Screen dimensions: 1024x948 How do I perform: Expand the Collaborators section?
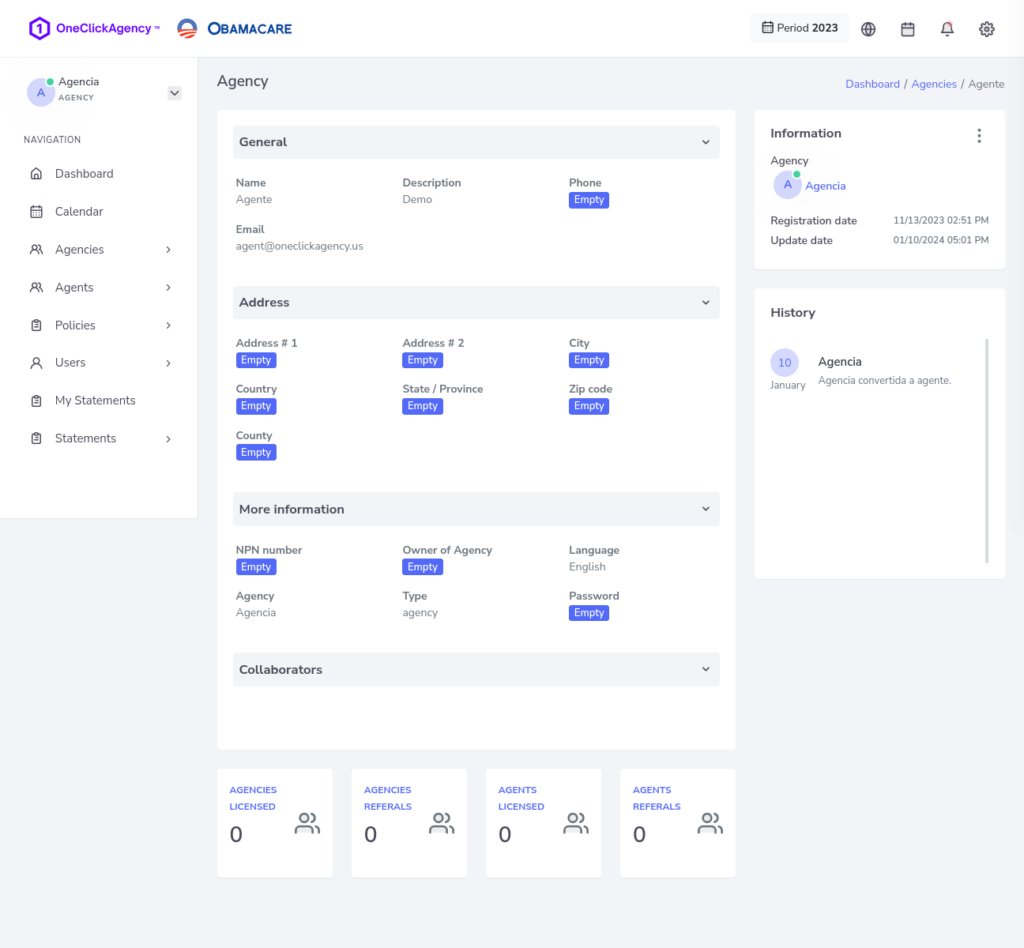[x=705, y=670]
